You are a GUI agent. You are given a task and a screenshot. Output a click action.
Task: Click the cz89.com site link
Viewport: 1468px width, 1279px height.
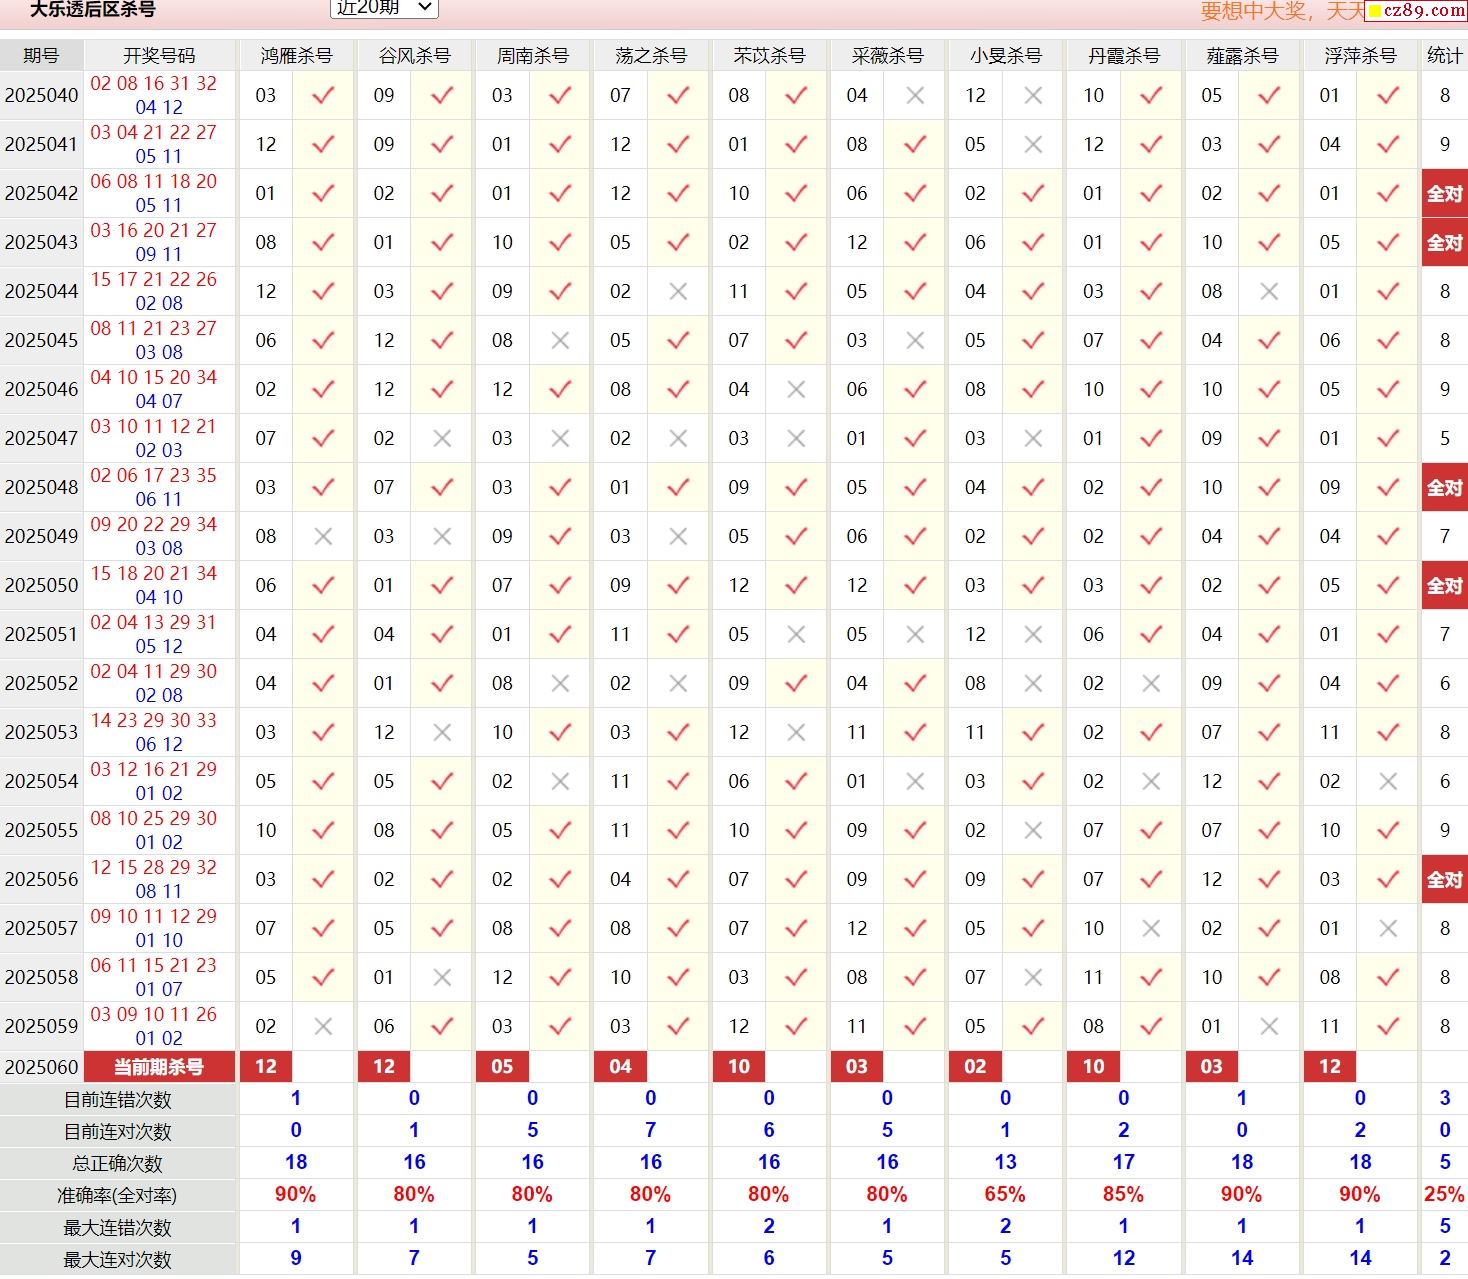[x=1416, y=11]
